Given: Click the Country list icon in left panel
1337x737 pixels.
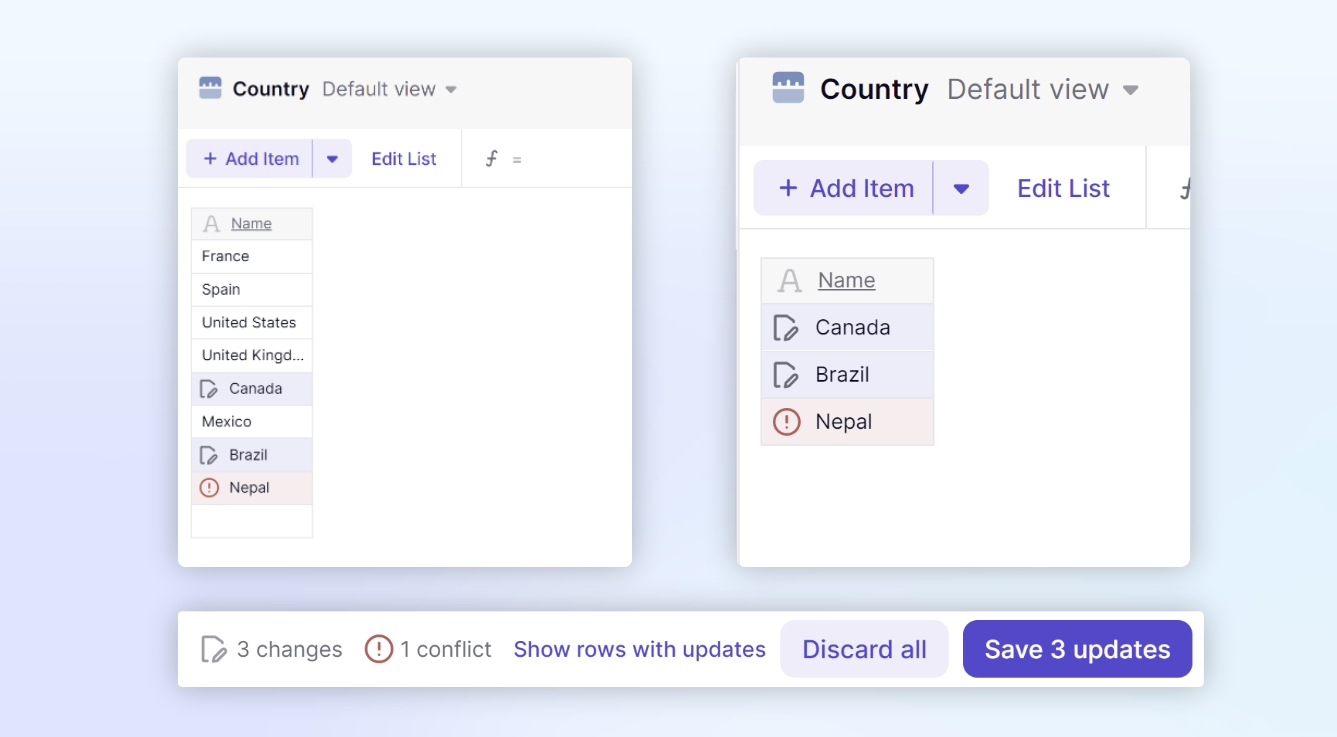Looking at the screenshot, I should 210,88.
